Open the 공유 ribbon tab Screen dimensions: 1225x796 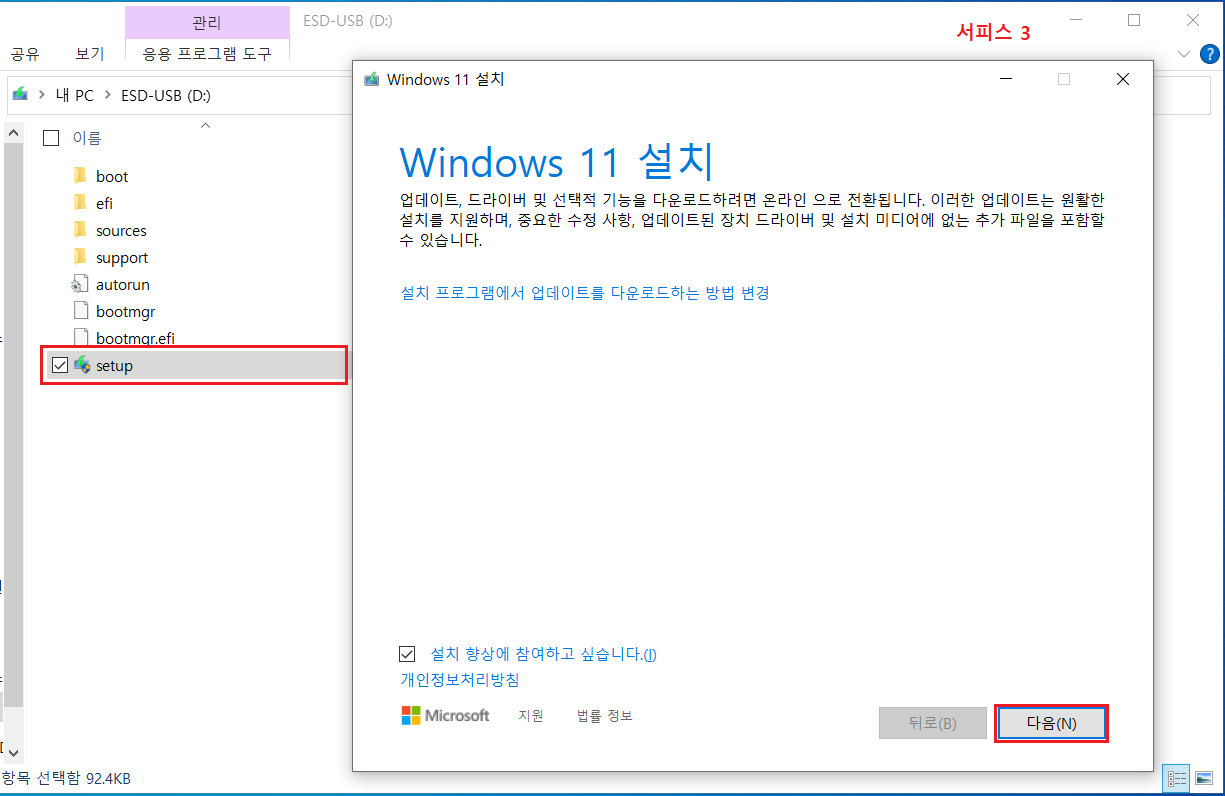click(25, 54)
